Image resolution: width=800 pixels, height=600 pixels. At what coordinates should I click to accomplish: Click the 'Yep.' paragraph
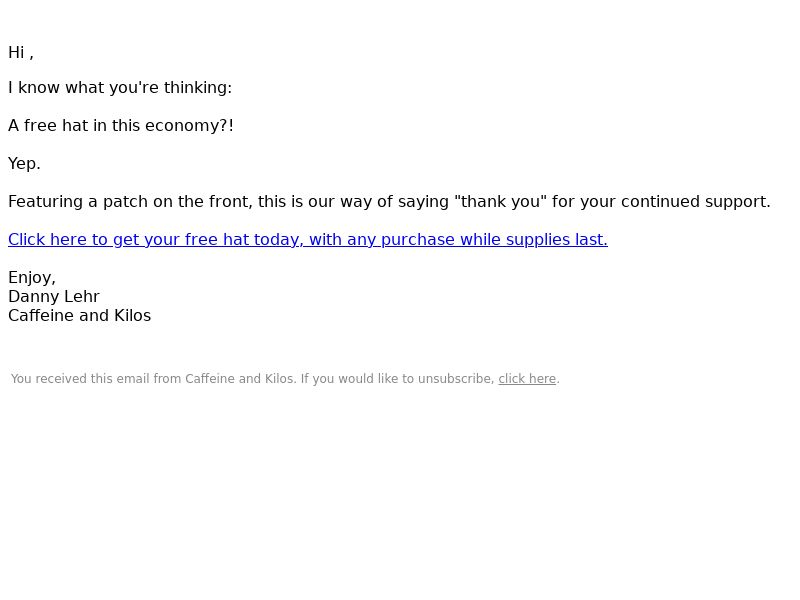pos(24,164)
